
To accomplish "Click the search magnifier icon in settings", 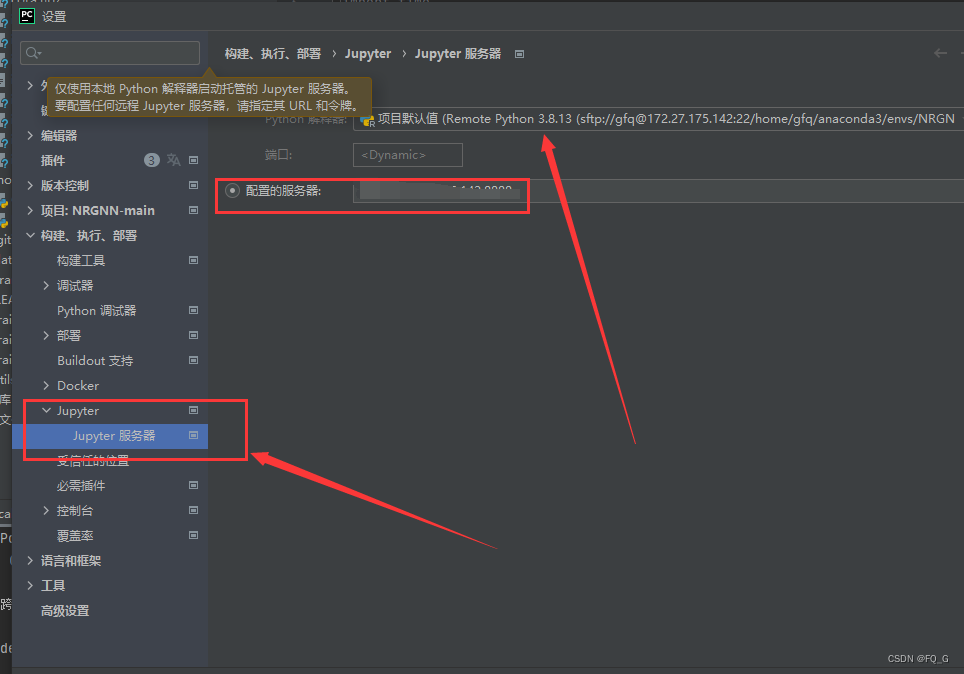I will coord(33,53).
